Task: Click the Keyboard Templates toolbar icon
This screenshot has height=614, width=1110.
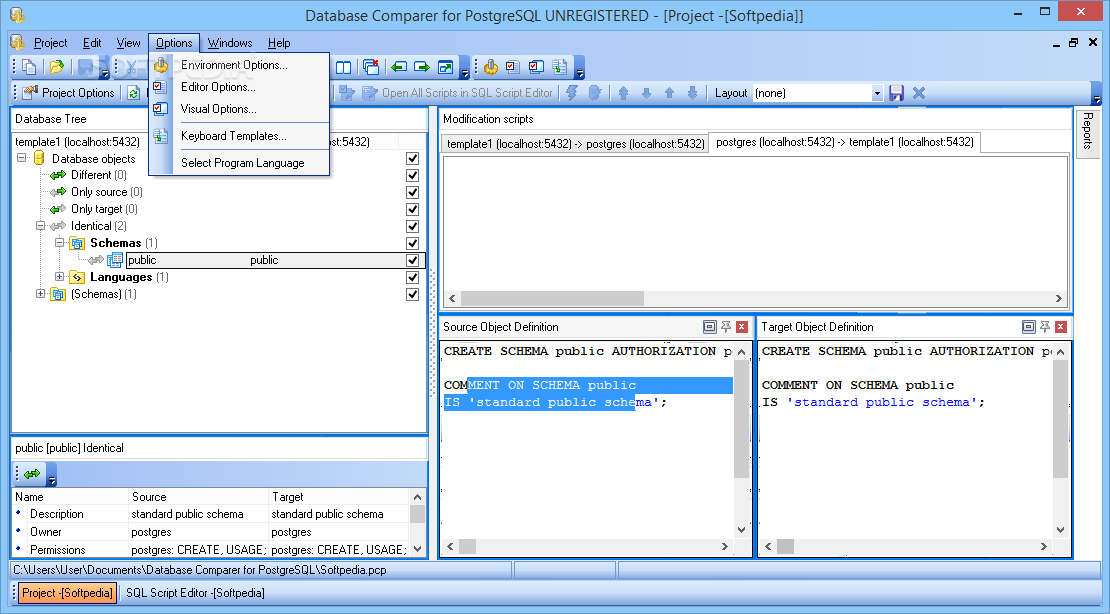Action: [x=559, y=67]
